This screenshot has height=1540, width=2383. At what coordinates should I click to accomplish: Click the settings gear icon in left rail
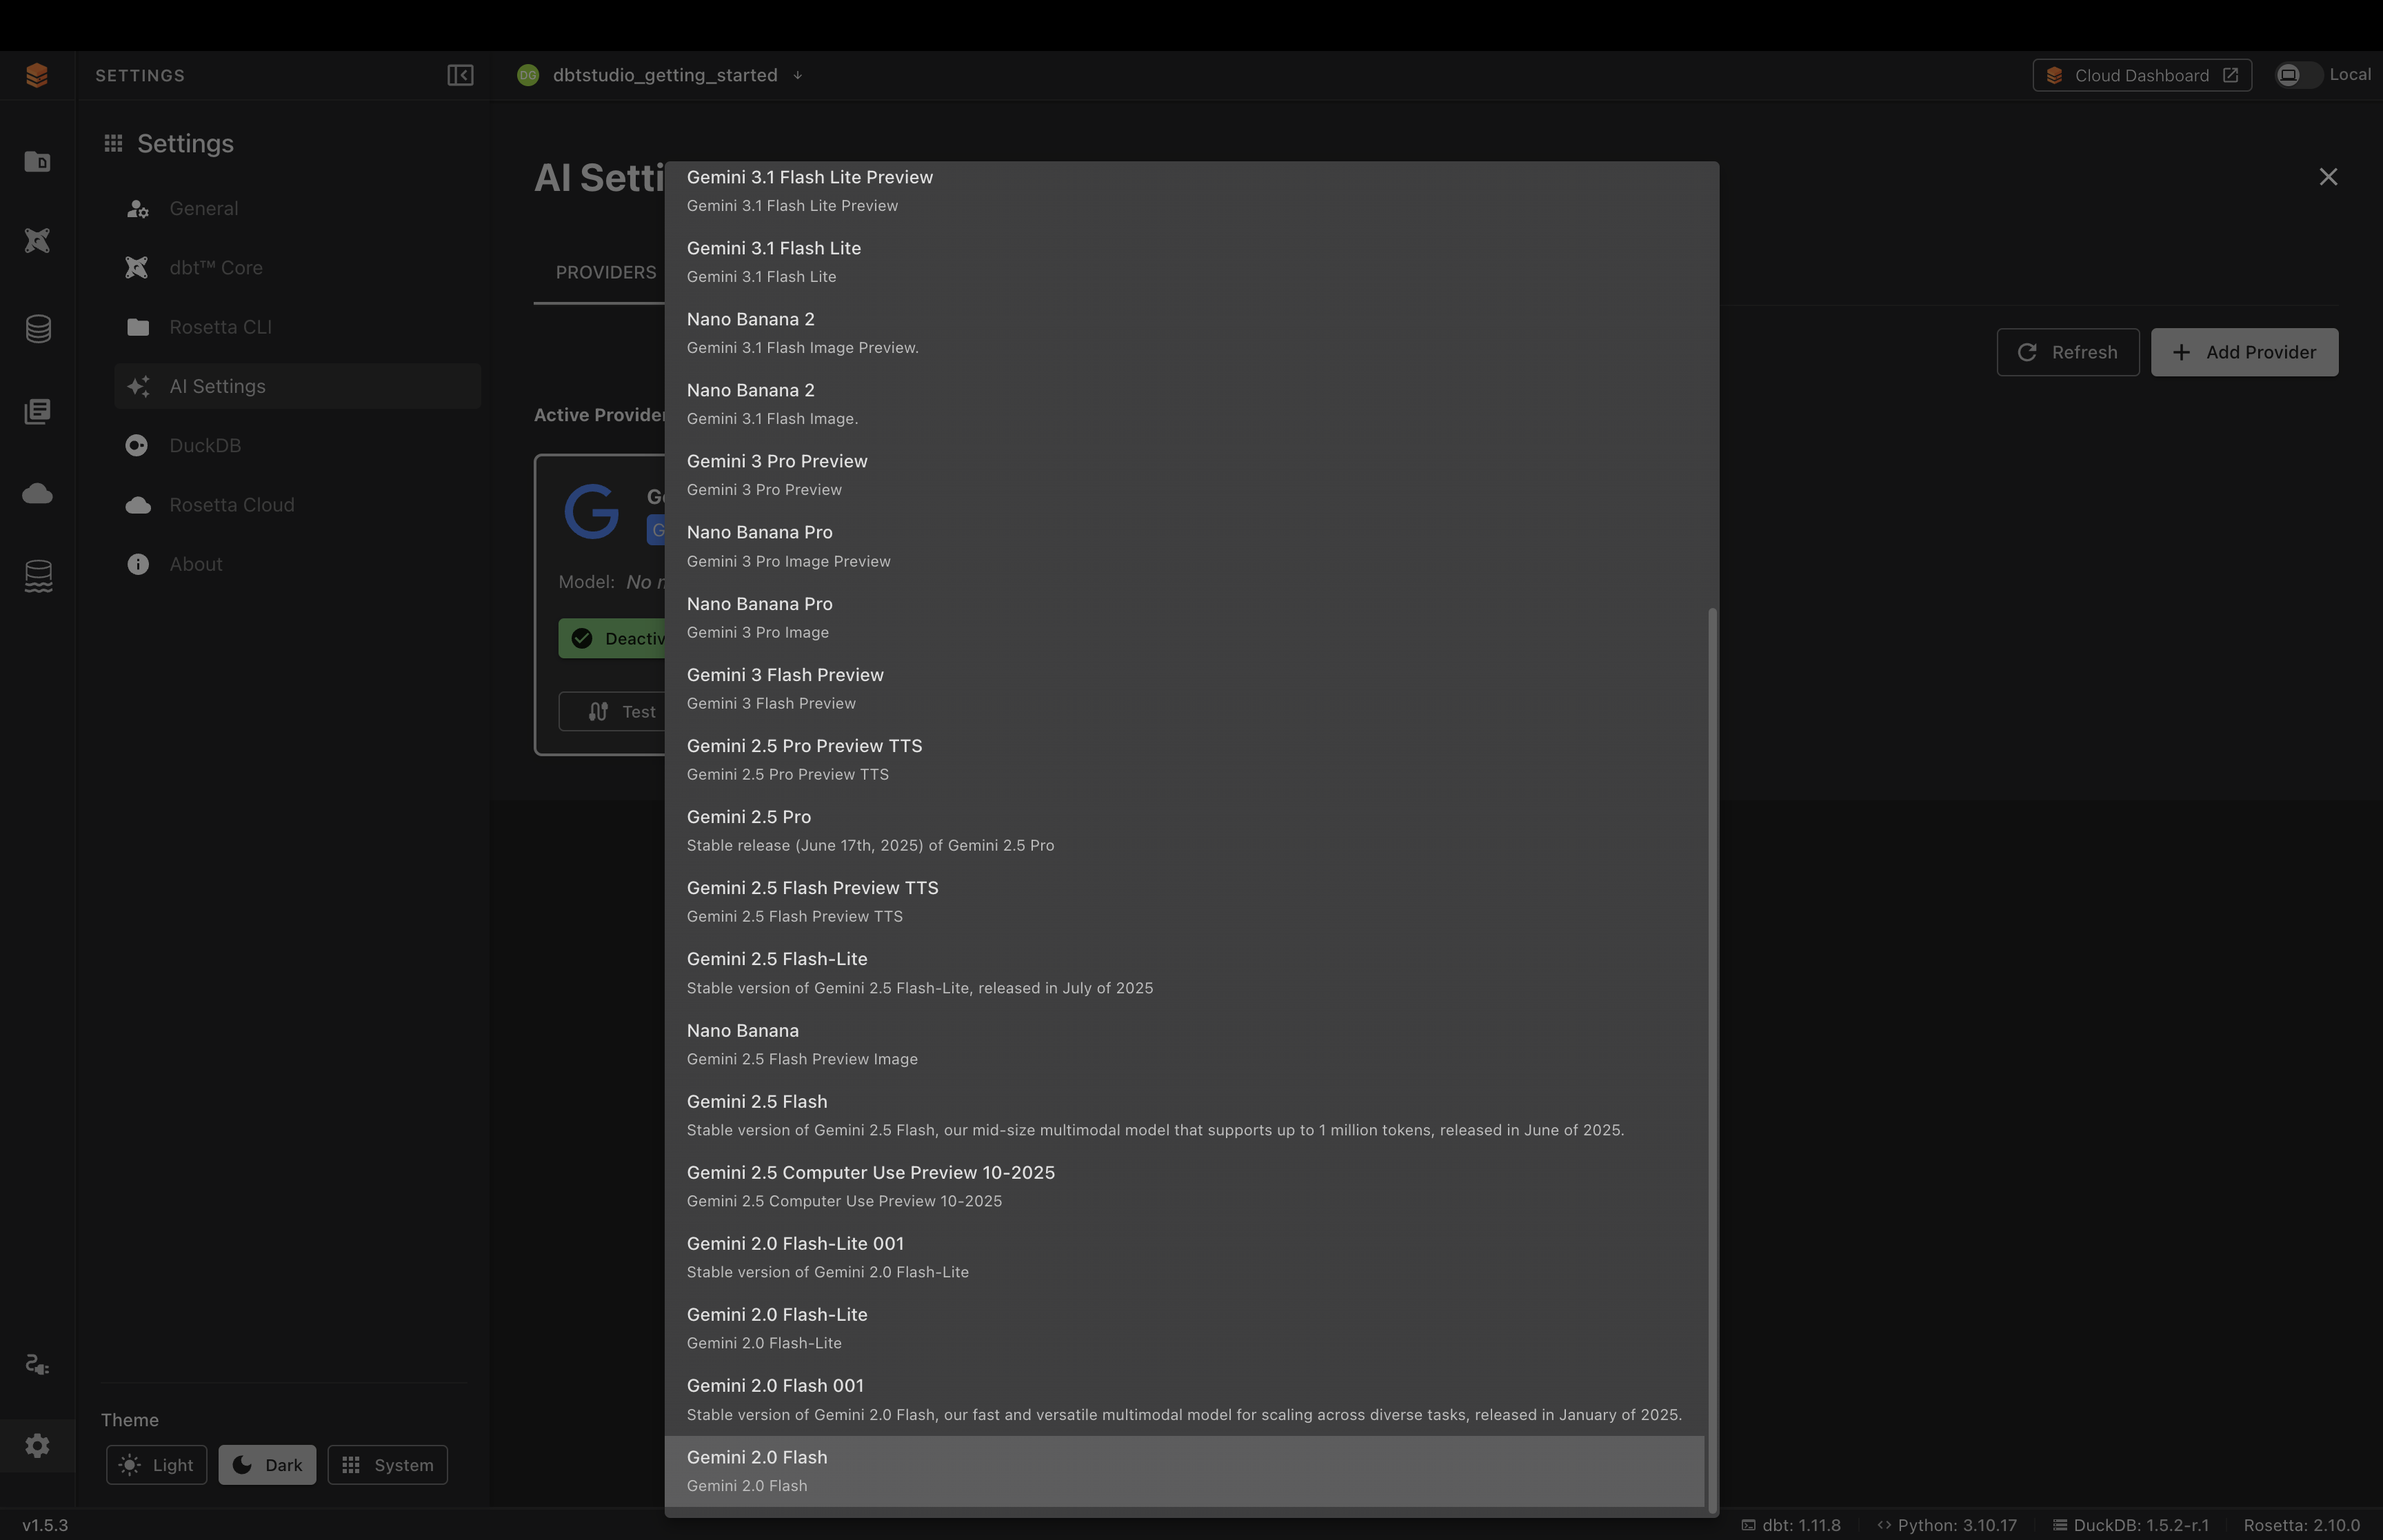(37, 1445)
